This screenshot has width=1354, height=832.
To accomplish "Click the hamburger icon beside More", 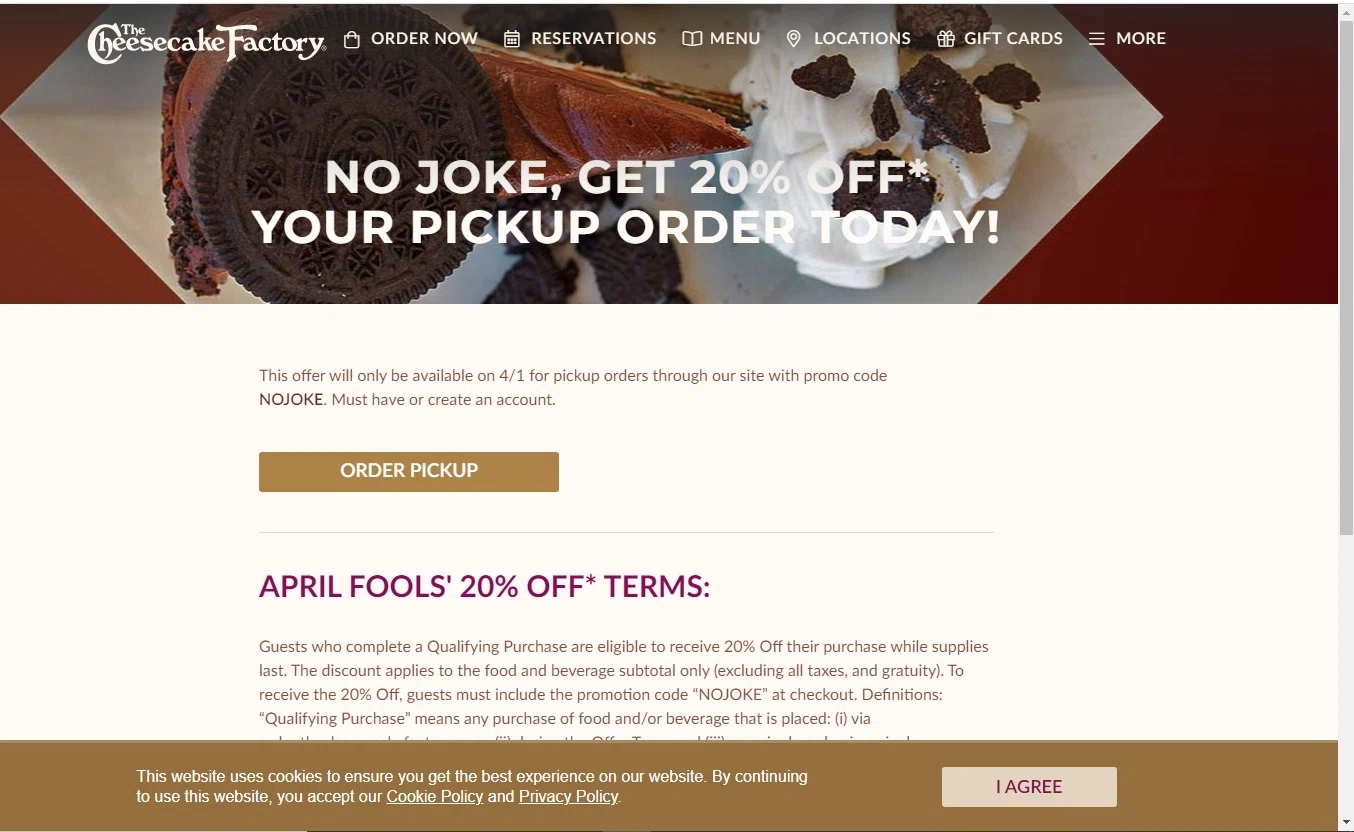I will click(1097, 39).
